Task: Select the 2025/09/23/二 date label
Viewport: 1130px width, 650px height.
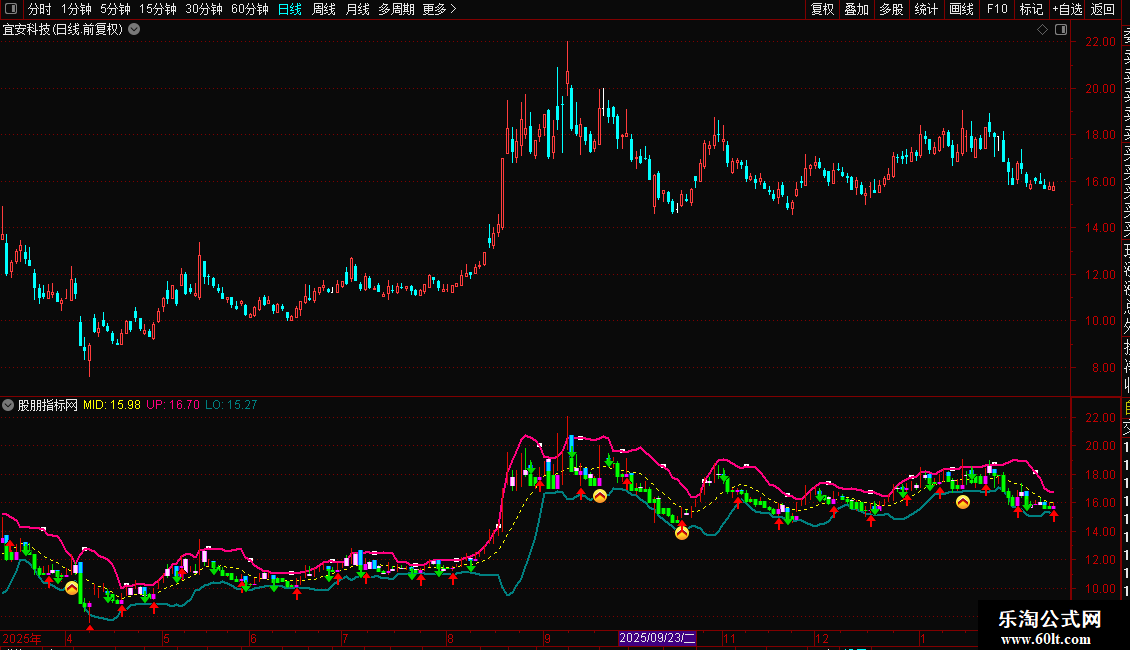Action: click(657, 638)
